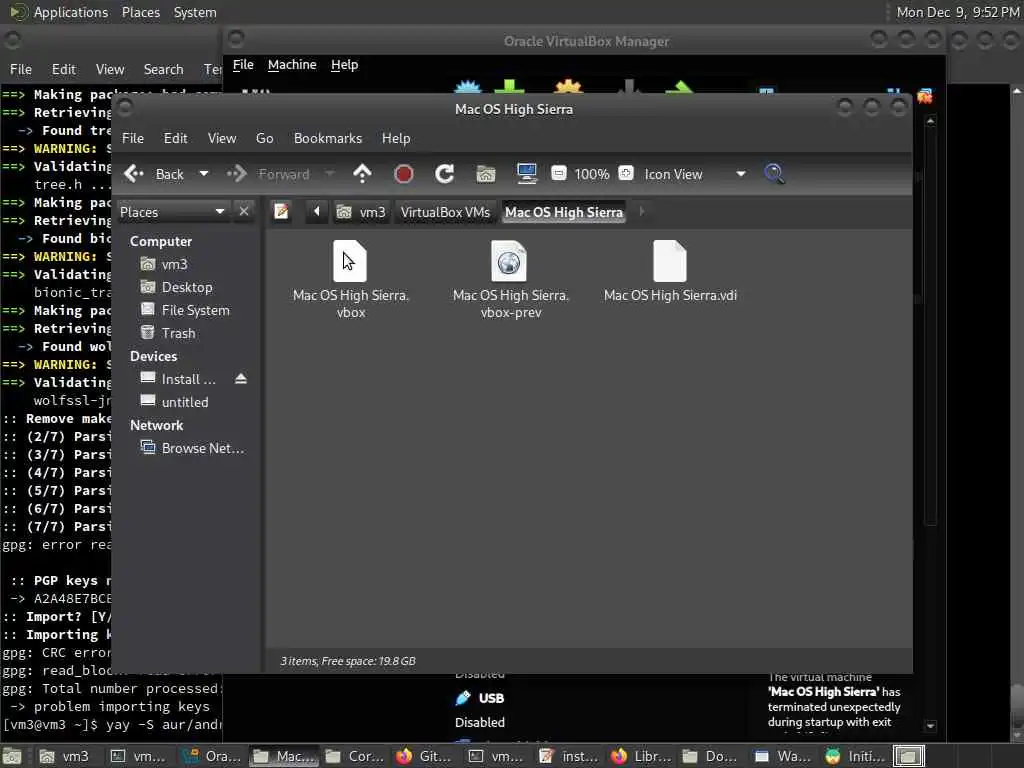Image resolution: width=1024 pixels, height=768 pixels.
Task: Click the path bar right scroll arrow
Action: coord(641,212)
